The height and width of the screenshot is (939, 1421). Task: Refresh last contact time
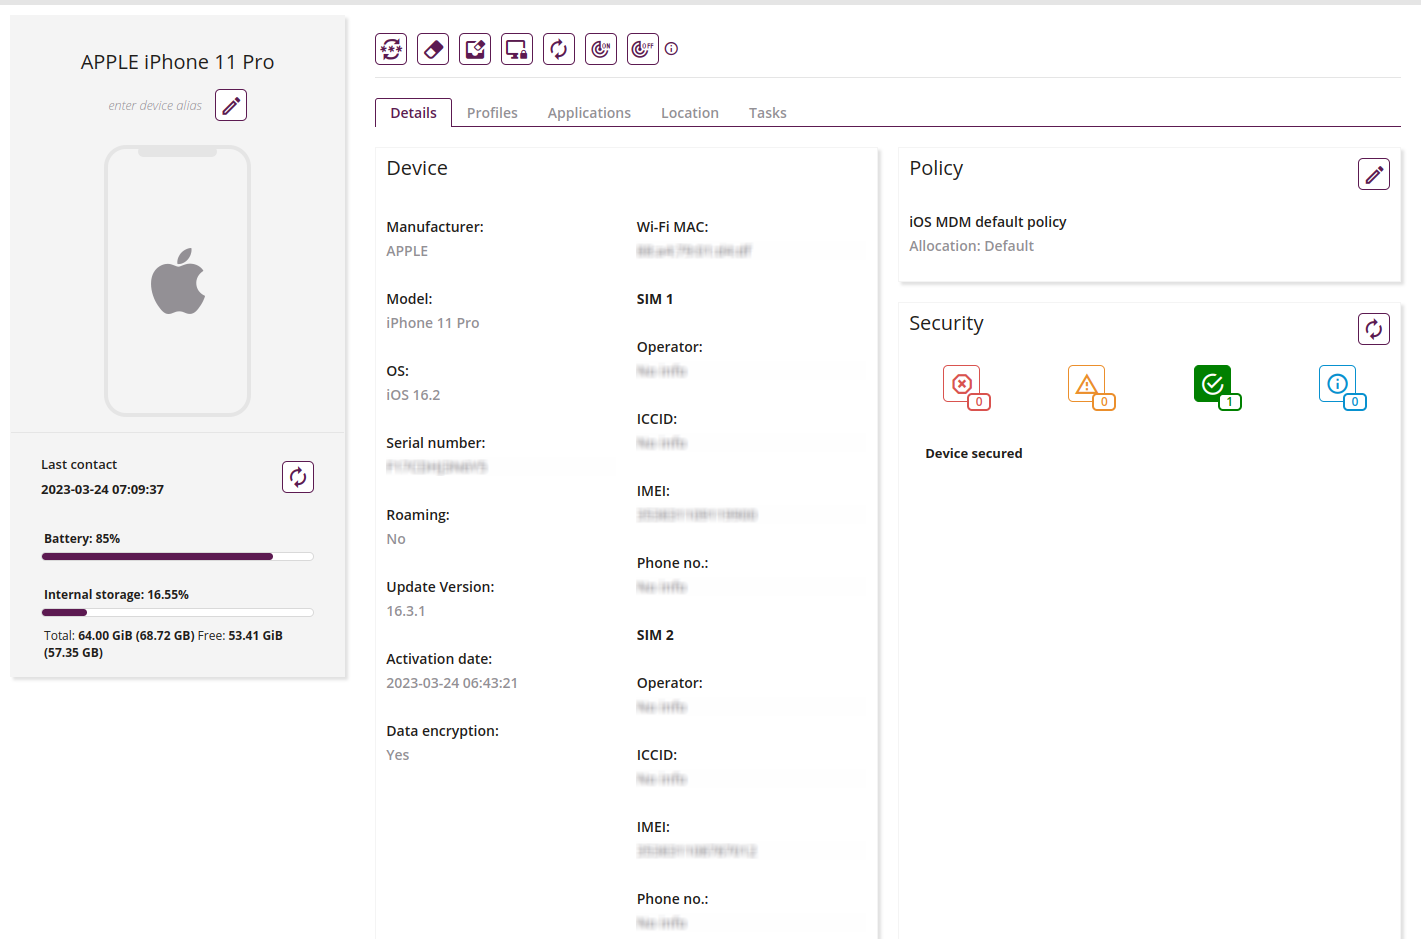(298, 477)
